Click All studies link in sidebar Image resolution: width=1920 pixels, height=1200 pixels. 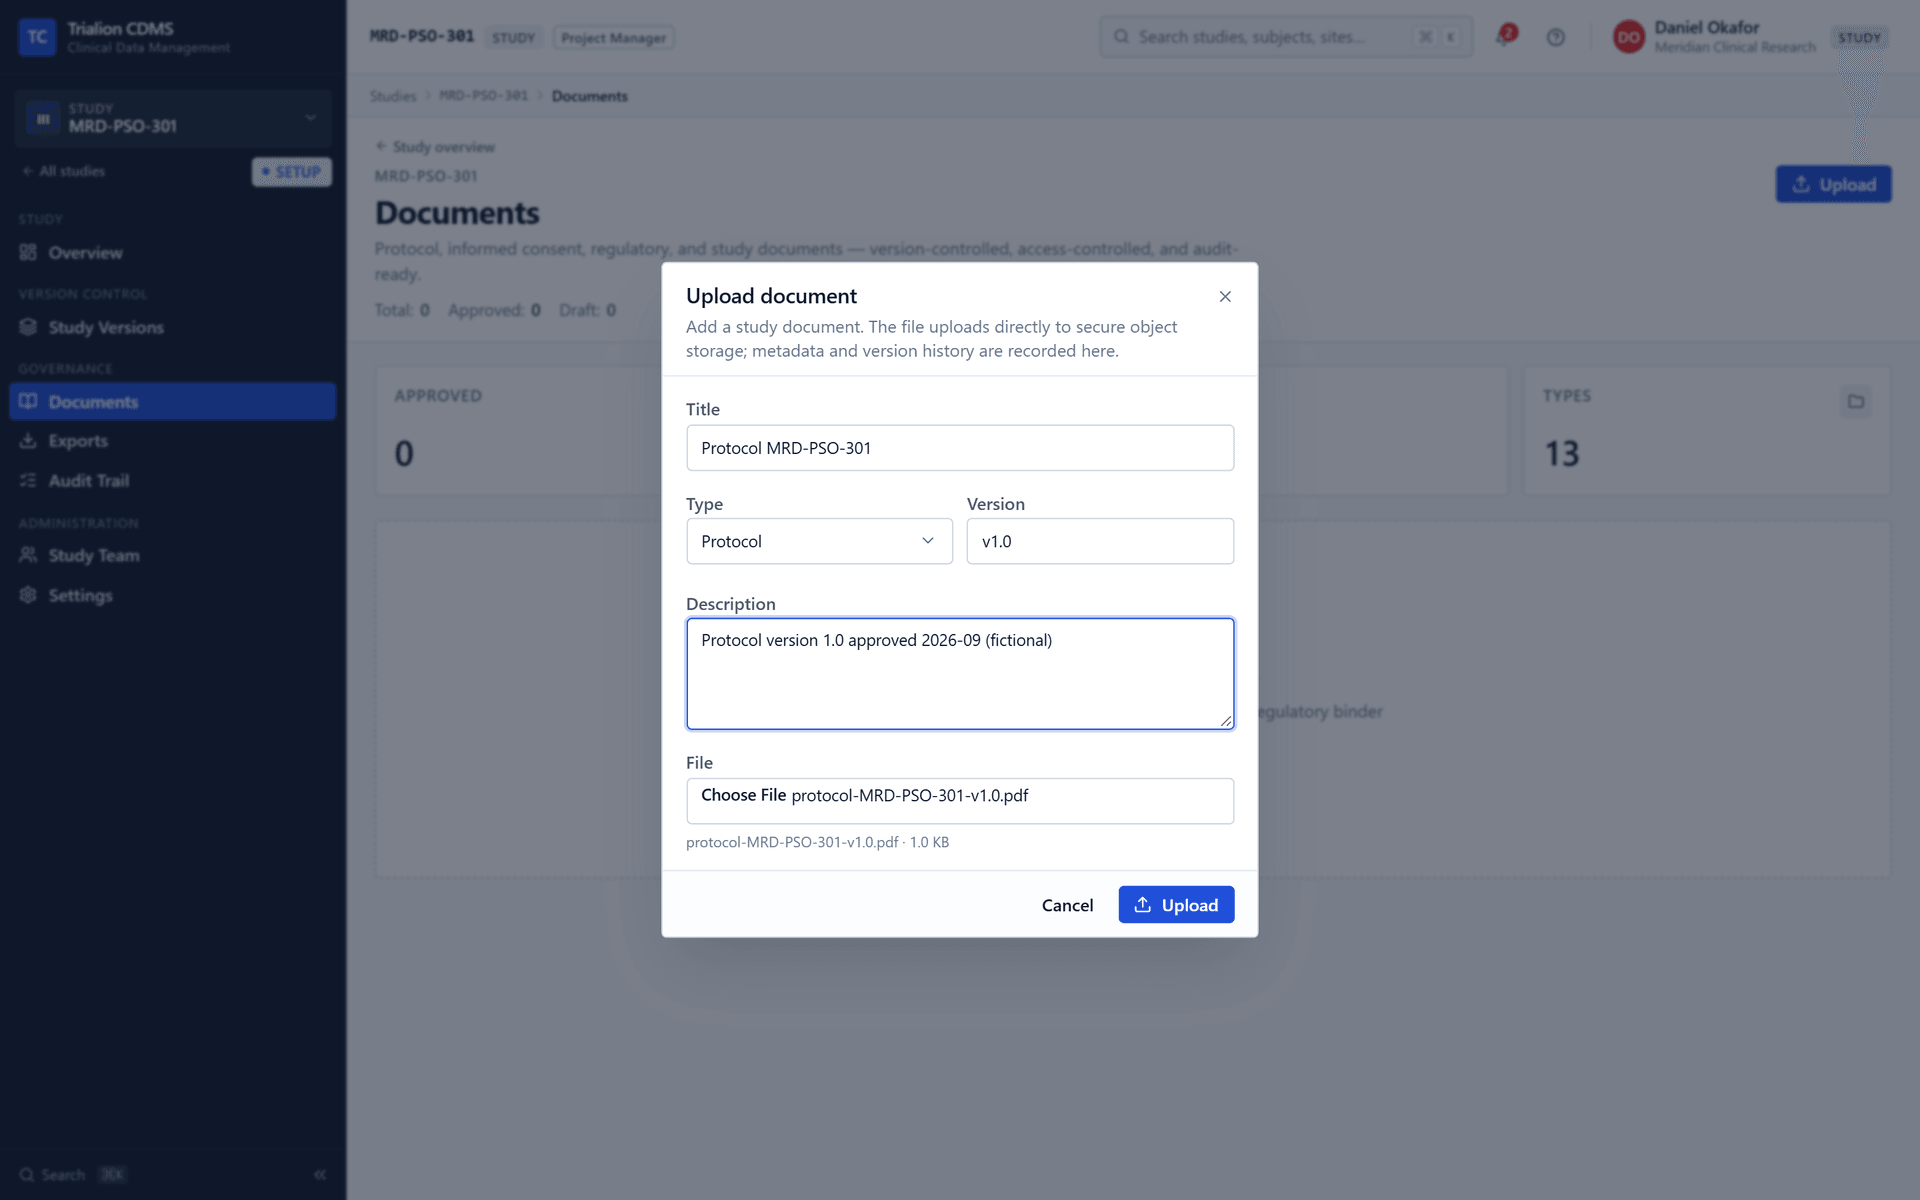pyautogui.click(x=64, y=171)
